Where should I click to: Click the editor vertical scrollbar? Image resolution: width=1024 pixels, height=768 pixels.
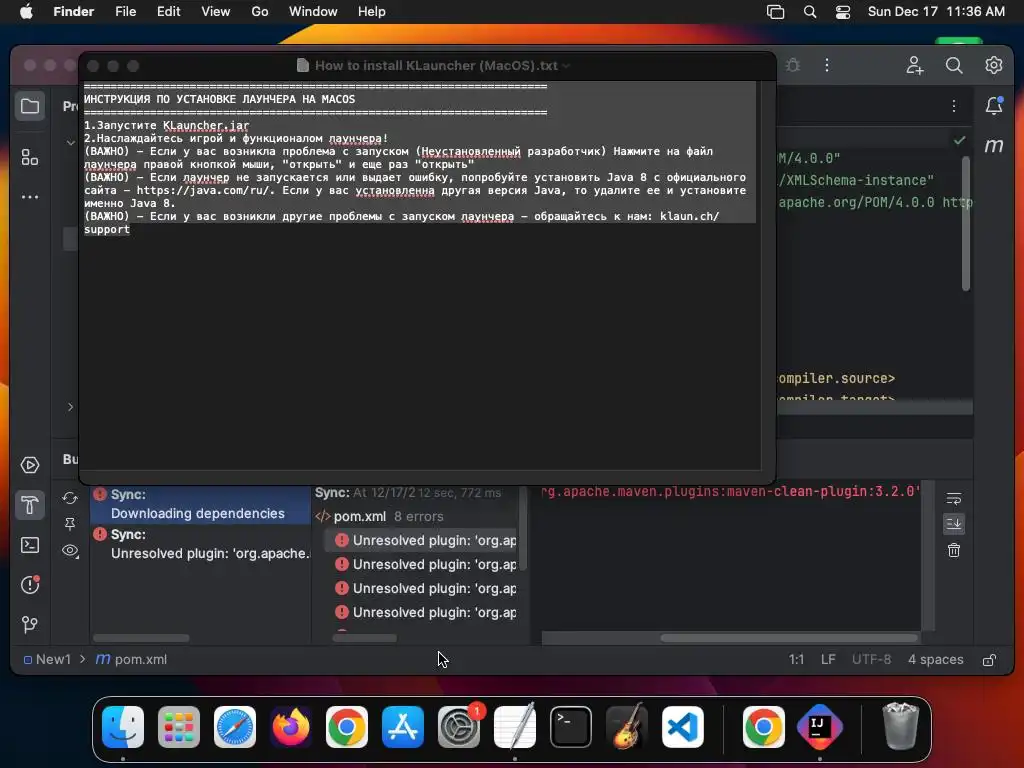pyautogui.click(x=966, y=222)
